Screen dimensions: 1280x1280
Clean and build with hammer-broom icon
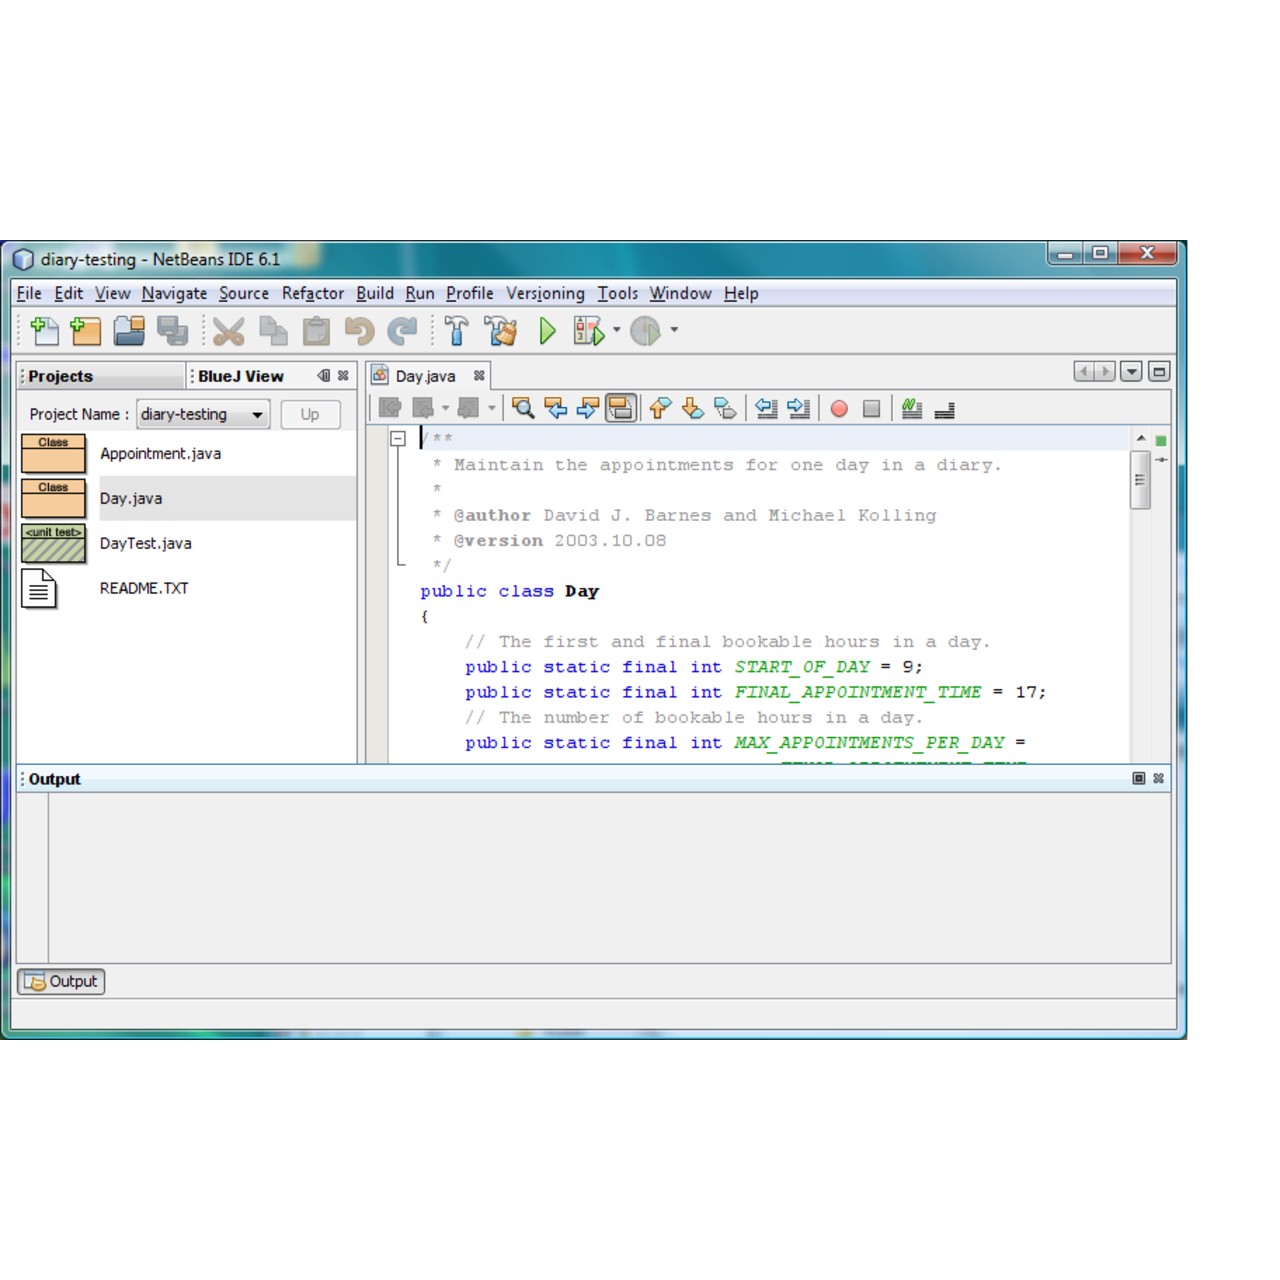tap(501, 331)
